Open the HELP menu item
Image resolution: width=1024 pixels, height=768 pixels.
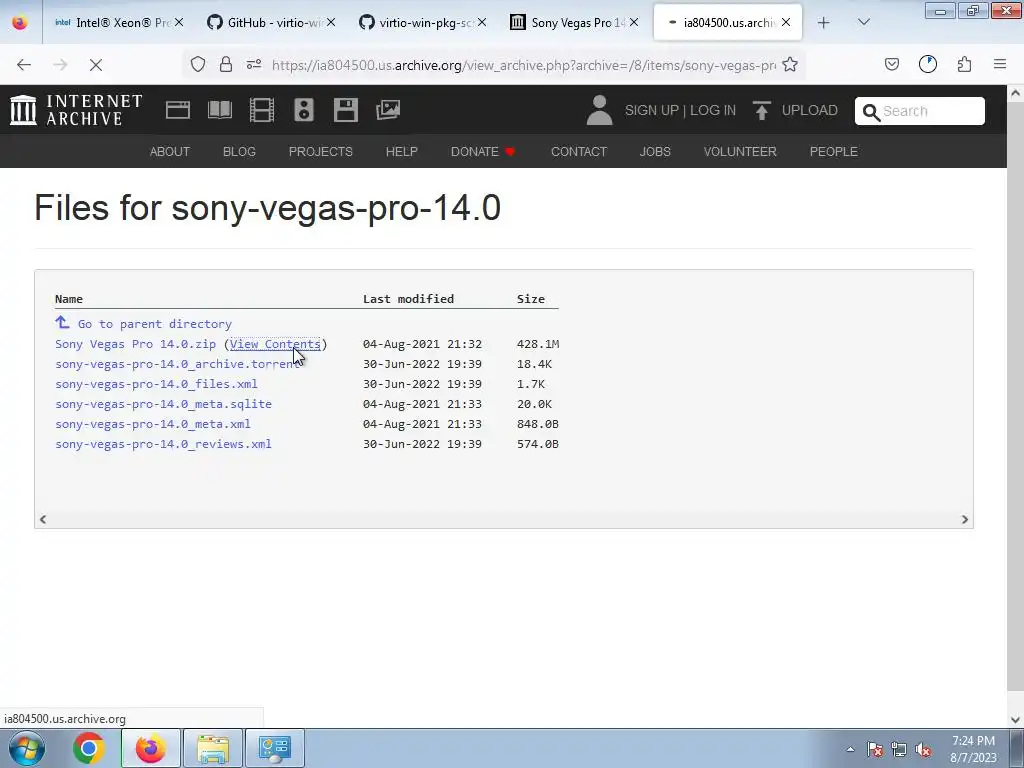(402, 152)
